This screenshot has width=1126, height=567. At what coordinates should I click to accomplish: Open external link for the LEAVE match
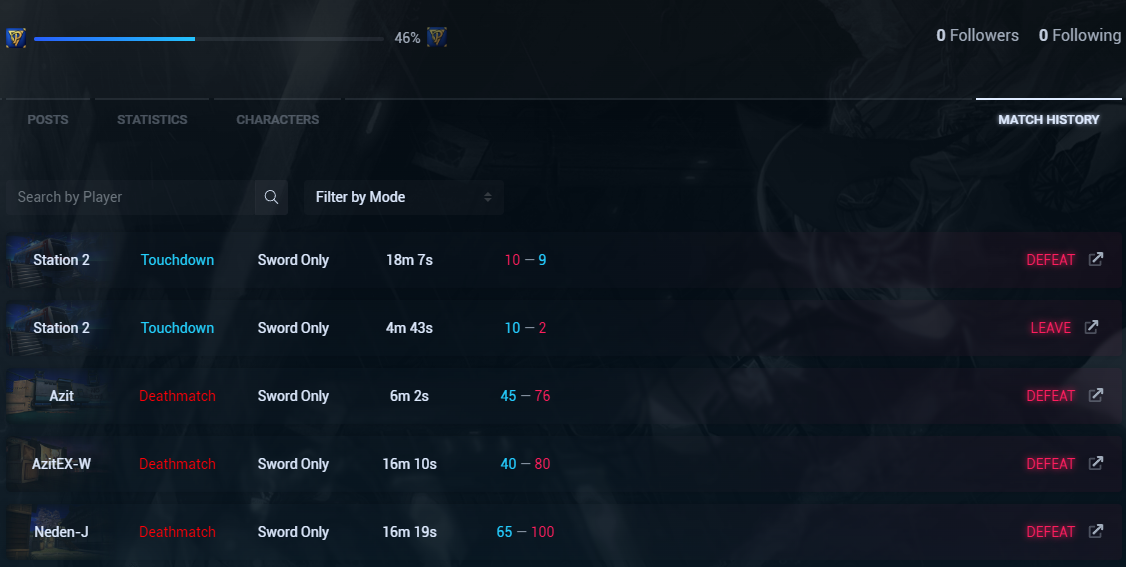pos(1092,327)
